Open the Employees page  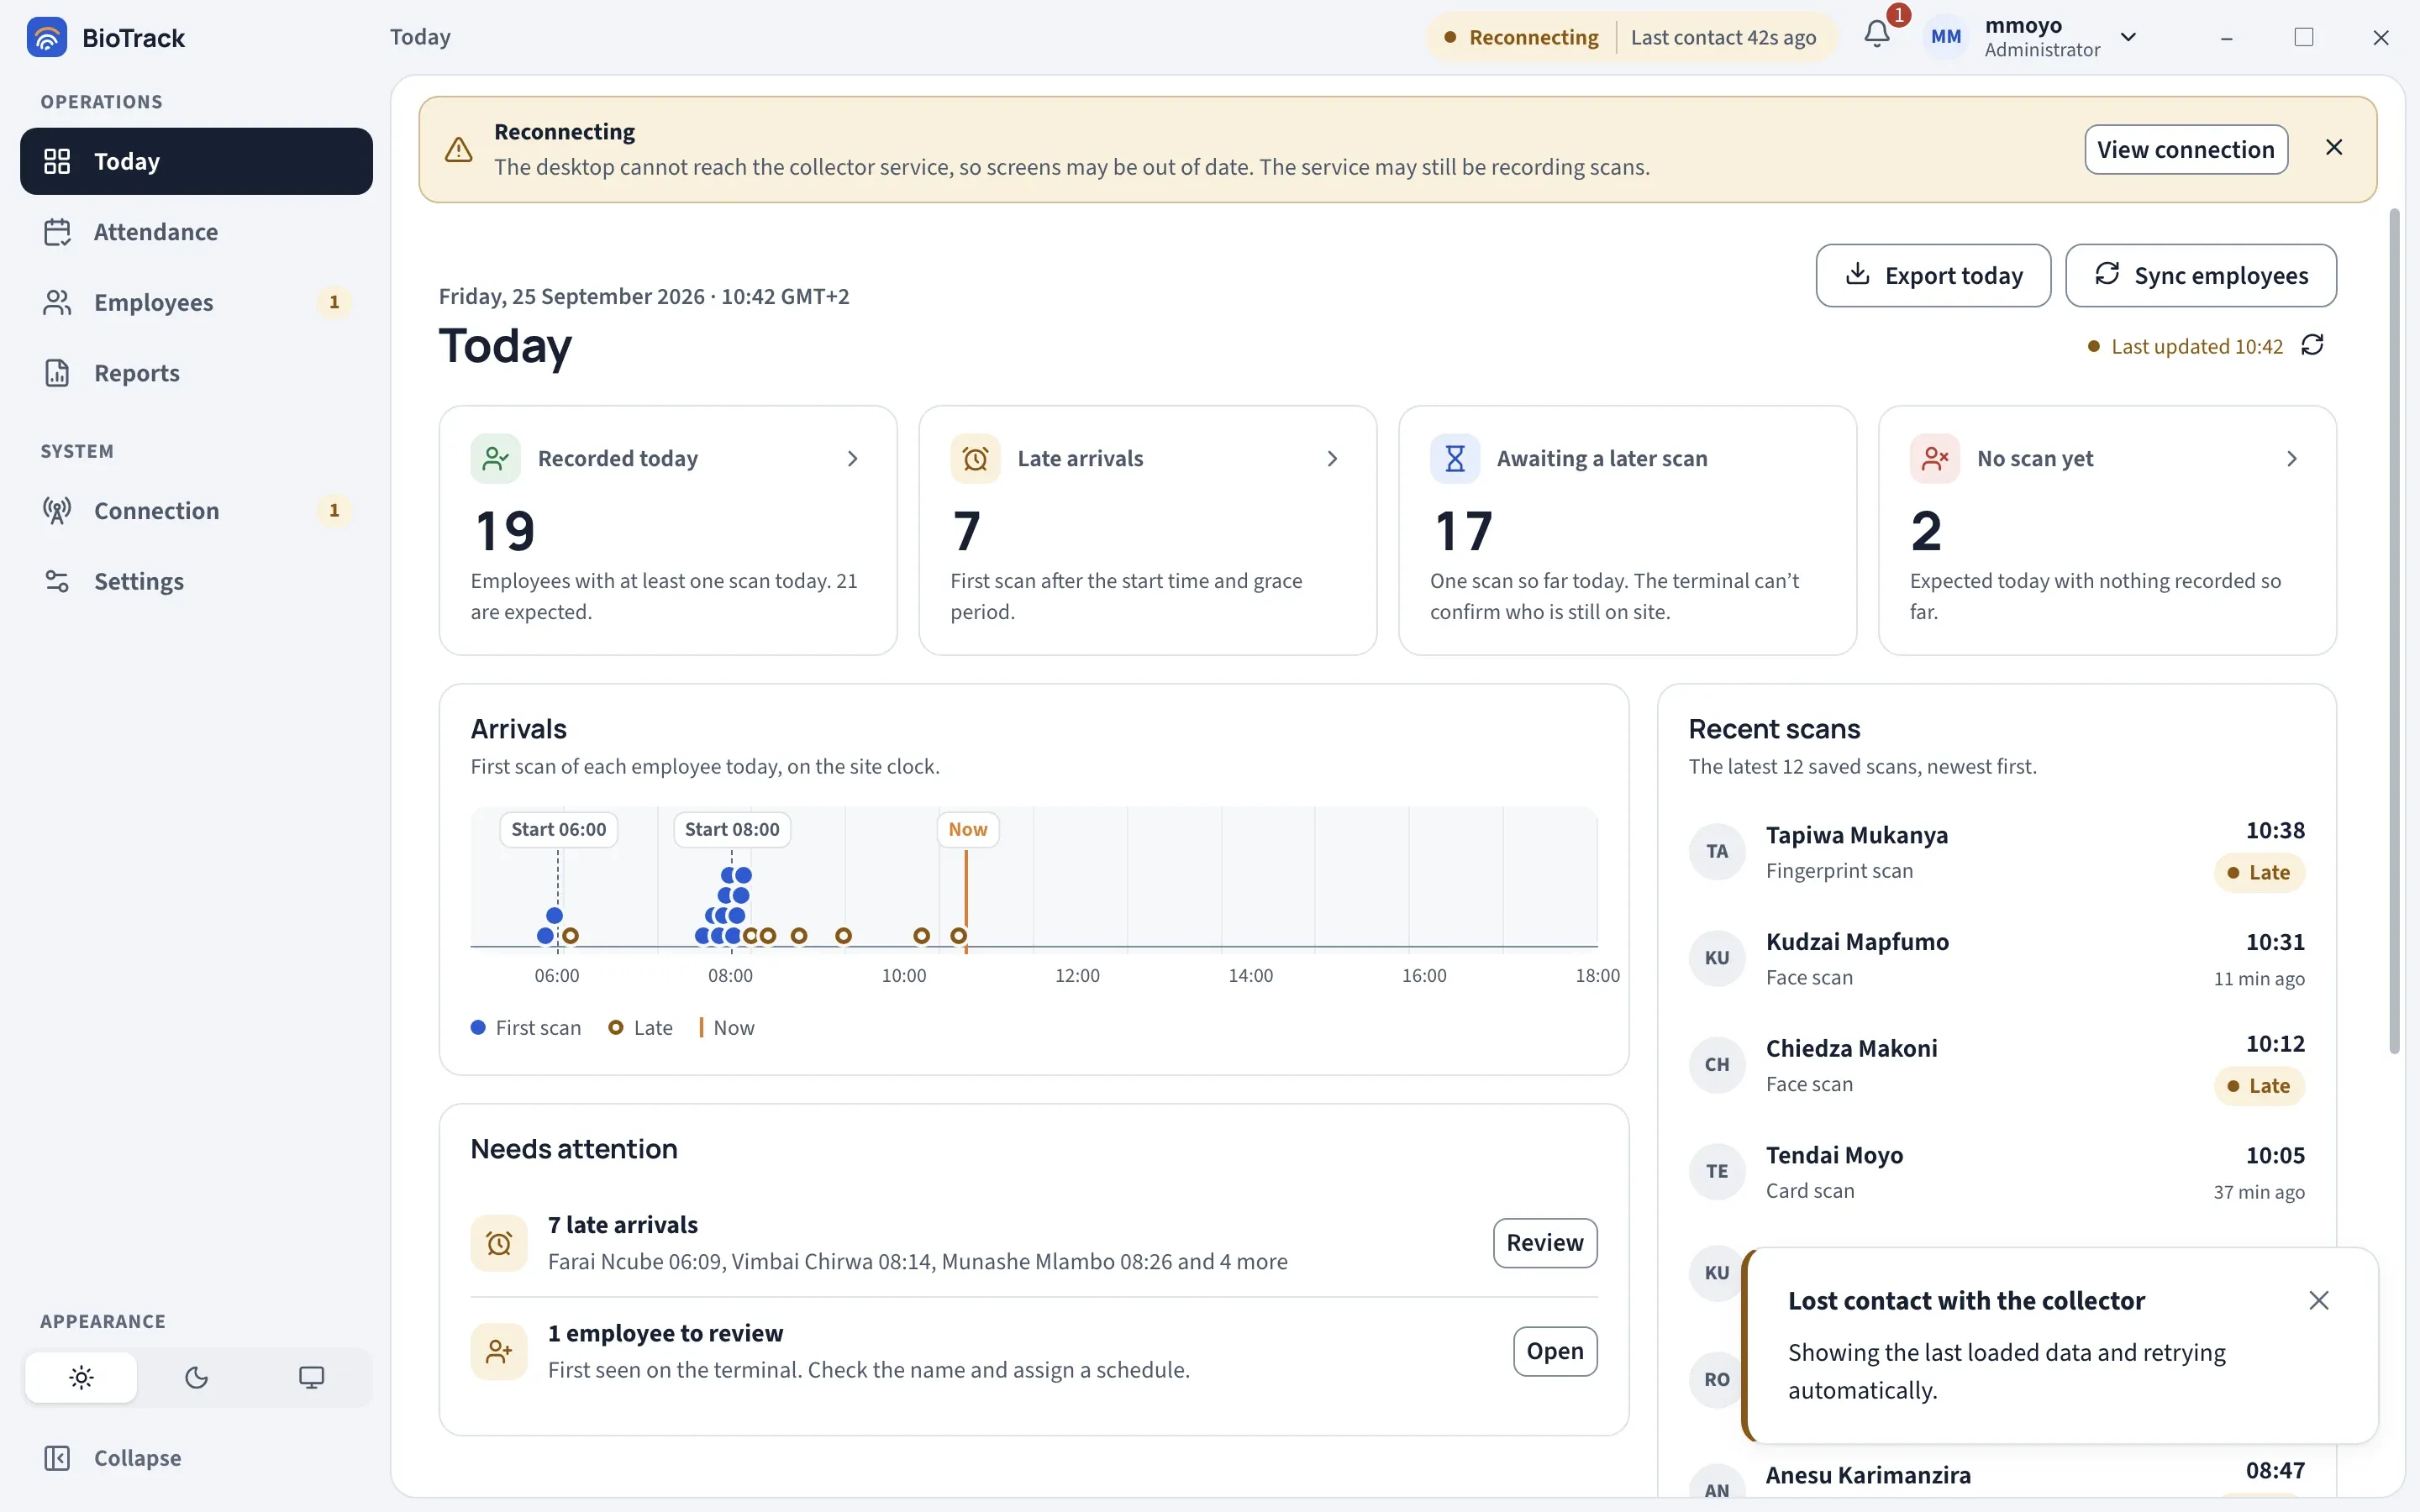196,302
